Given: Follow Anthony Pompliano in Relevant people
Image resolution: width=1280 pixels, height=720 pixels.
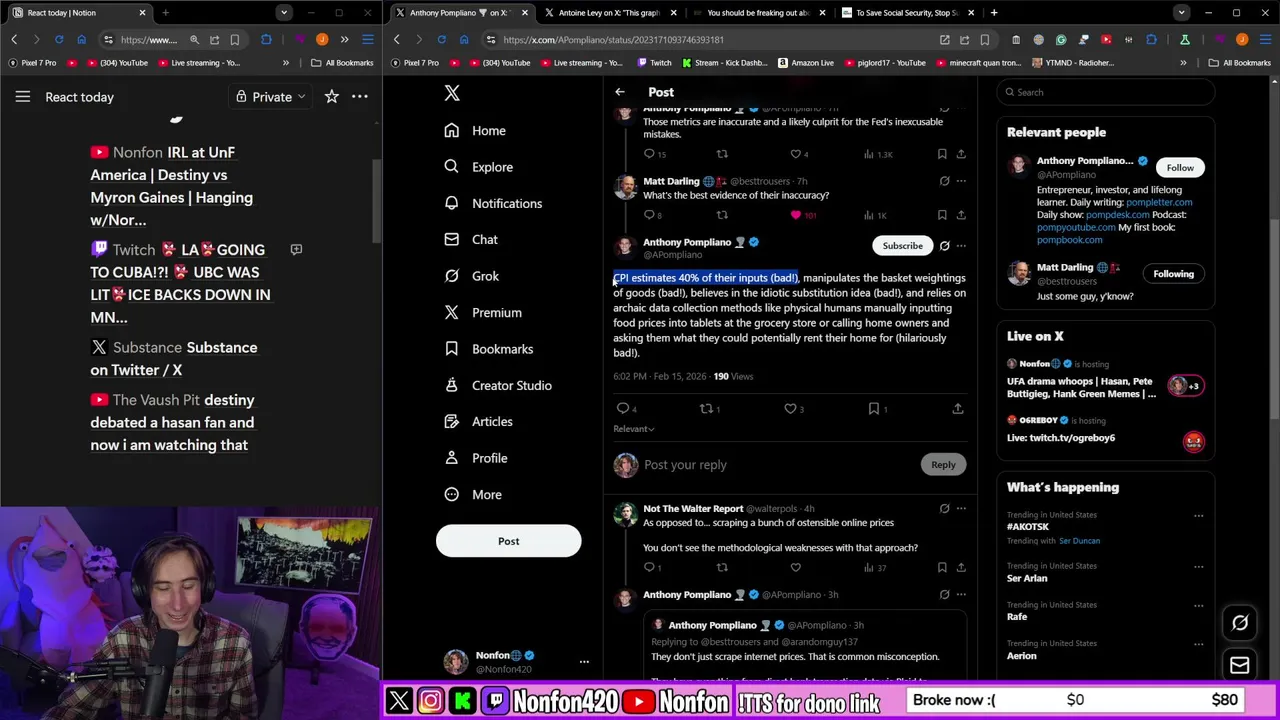Looking at the screenshot, I should (1180, 168).
